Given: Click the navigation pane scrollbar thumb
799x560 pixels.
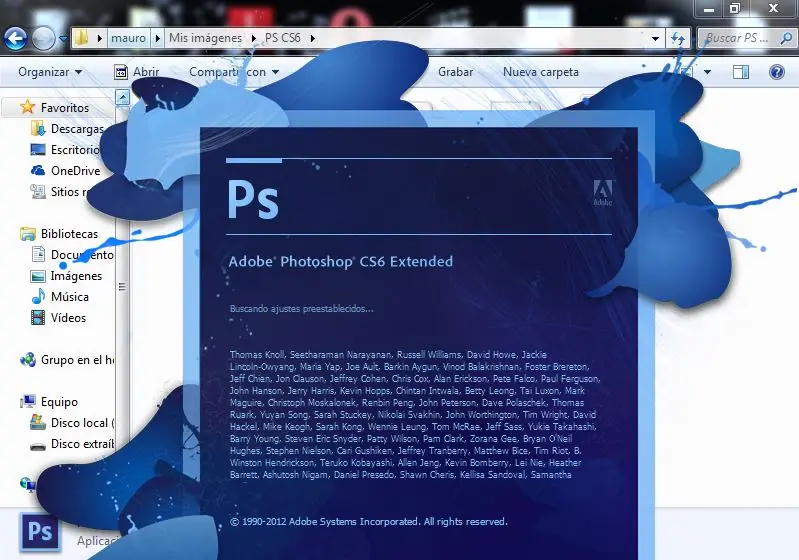Looking at the screenshot, I should click(x=122, y=286).
